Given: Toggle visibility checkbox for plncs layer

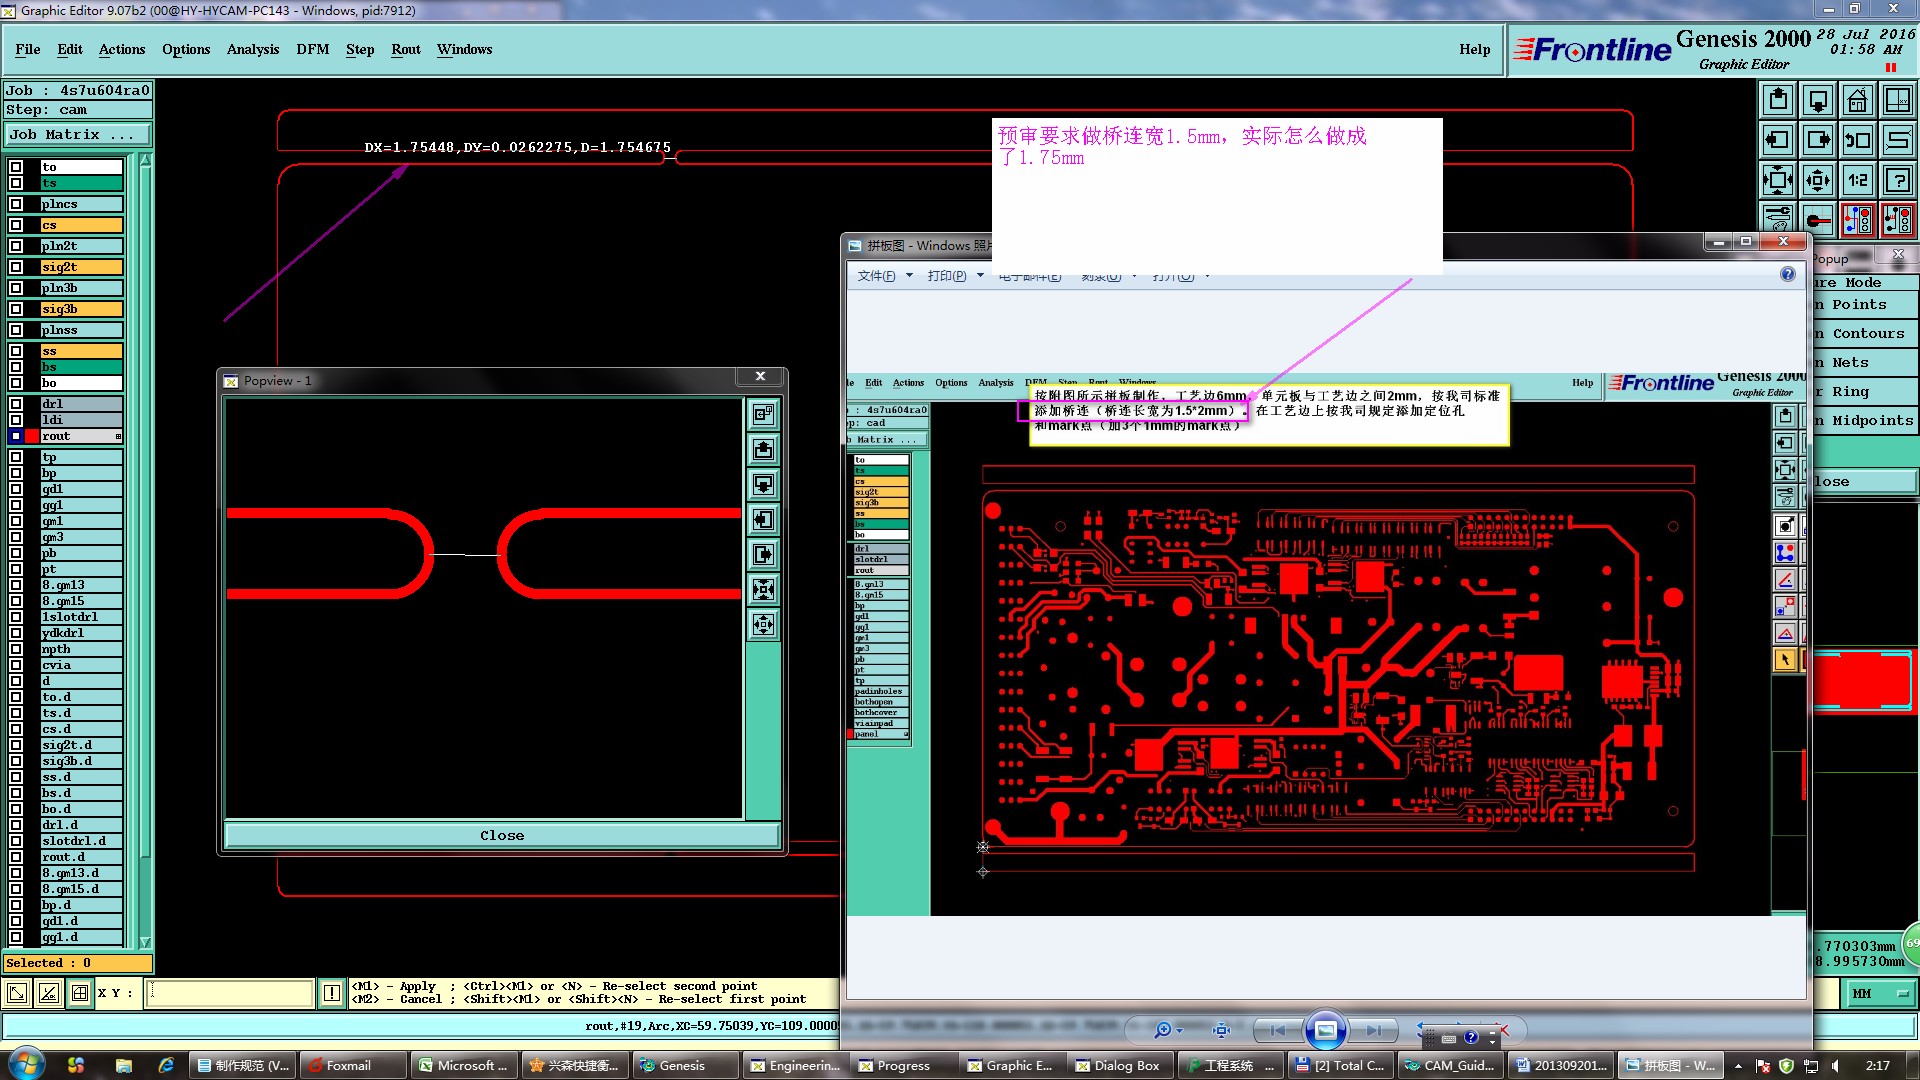Looking at the screenshot, I should [x=16, y=204].
